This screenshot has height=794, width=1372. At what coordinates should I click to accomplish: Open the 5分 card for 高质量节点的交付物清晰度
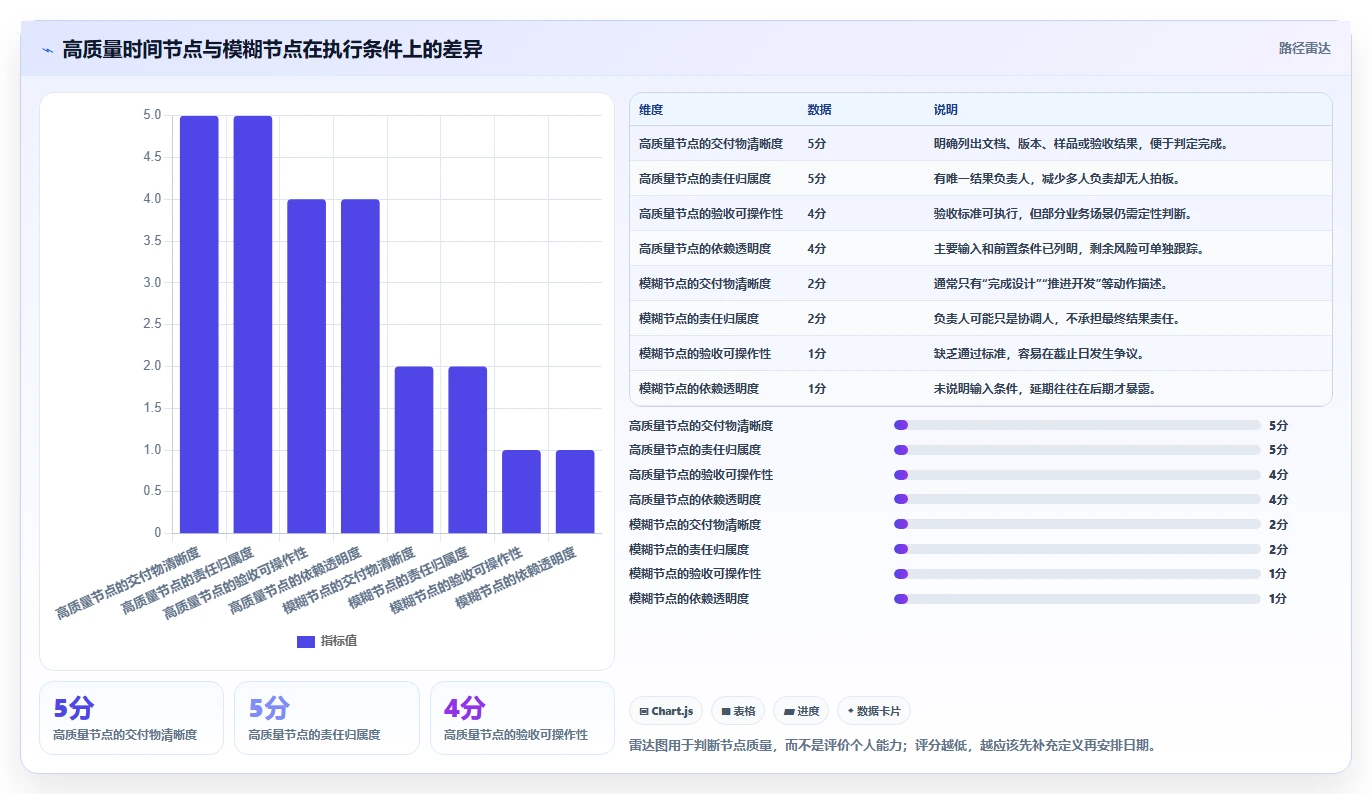click(x=131, y=718)
